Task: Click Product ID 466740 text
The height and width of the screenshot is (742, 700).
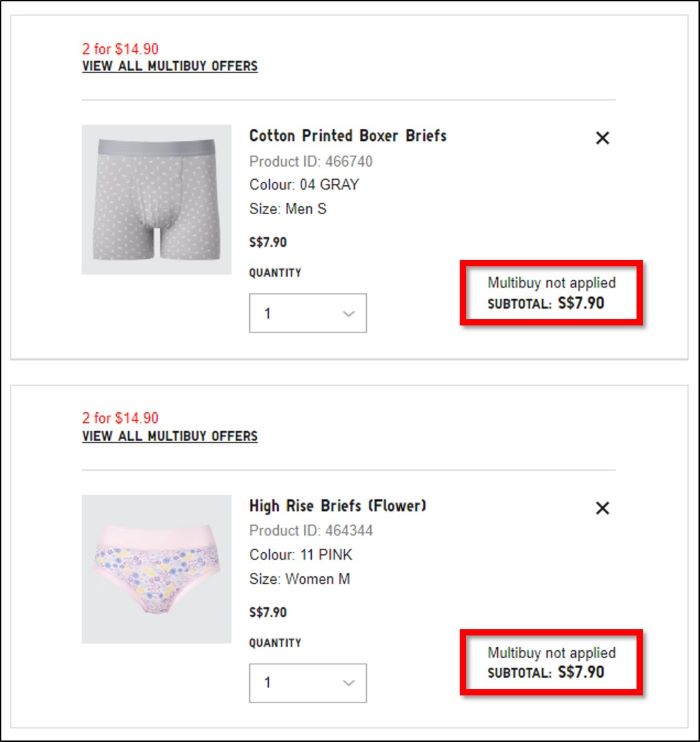Action: [311, 161]
